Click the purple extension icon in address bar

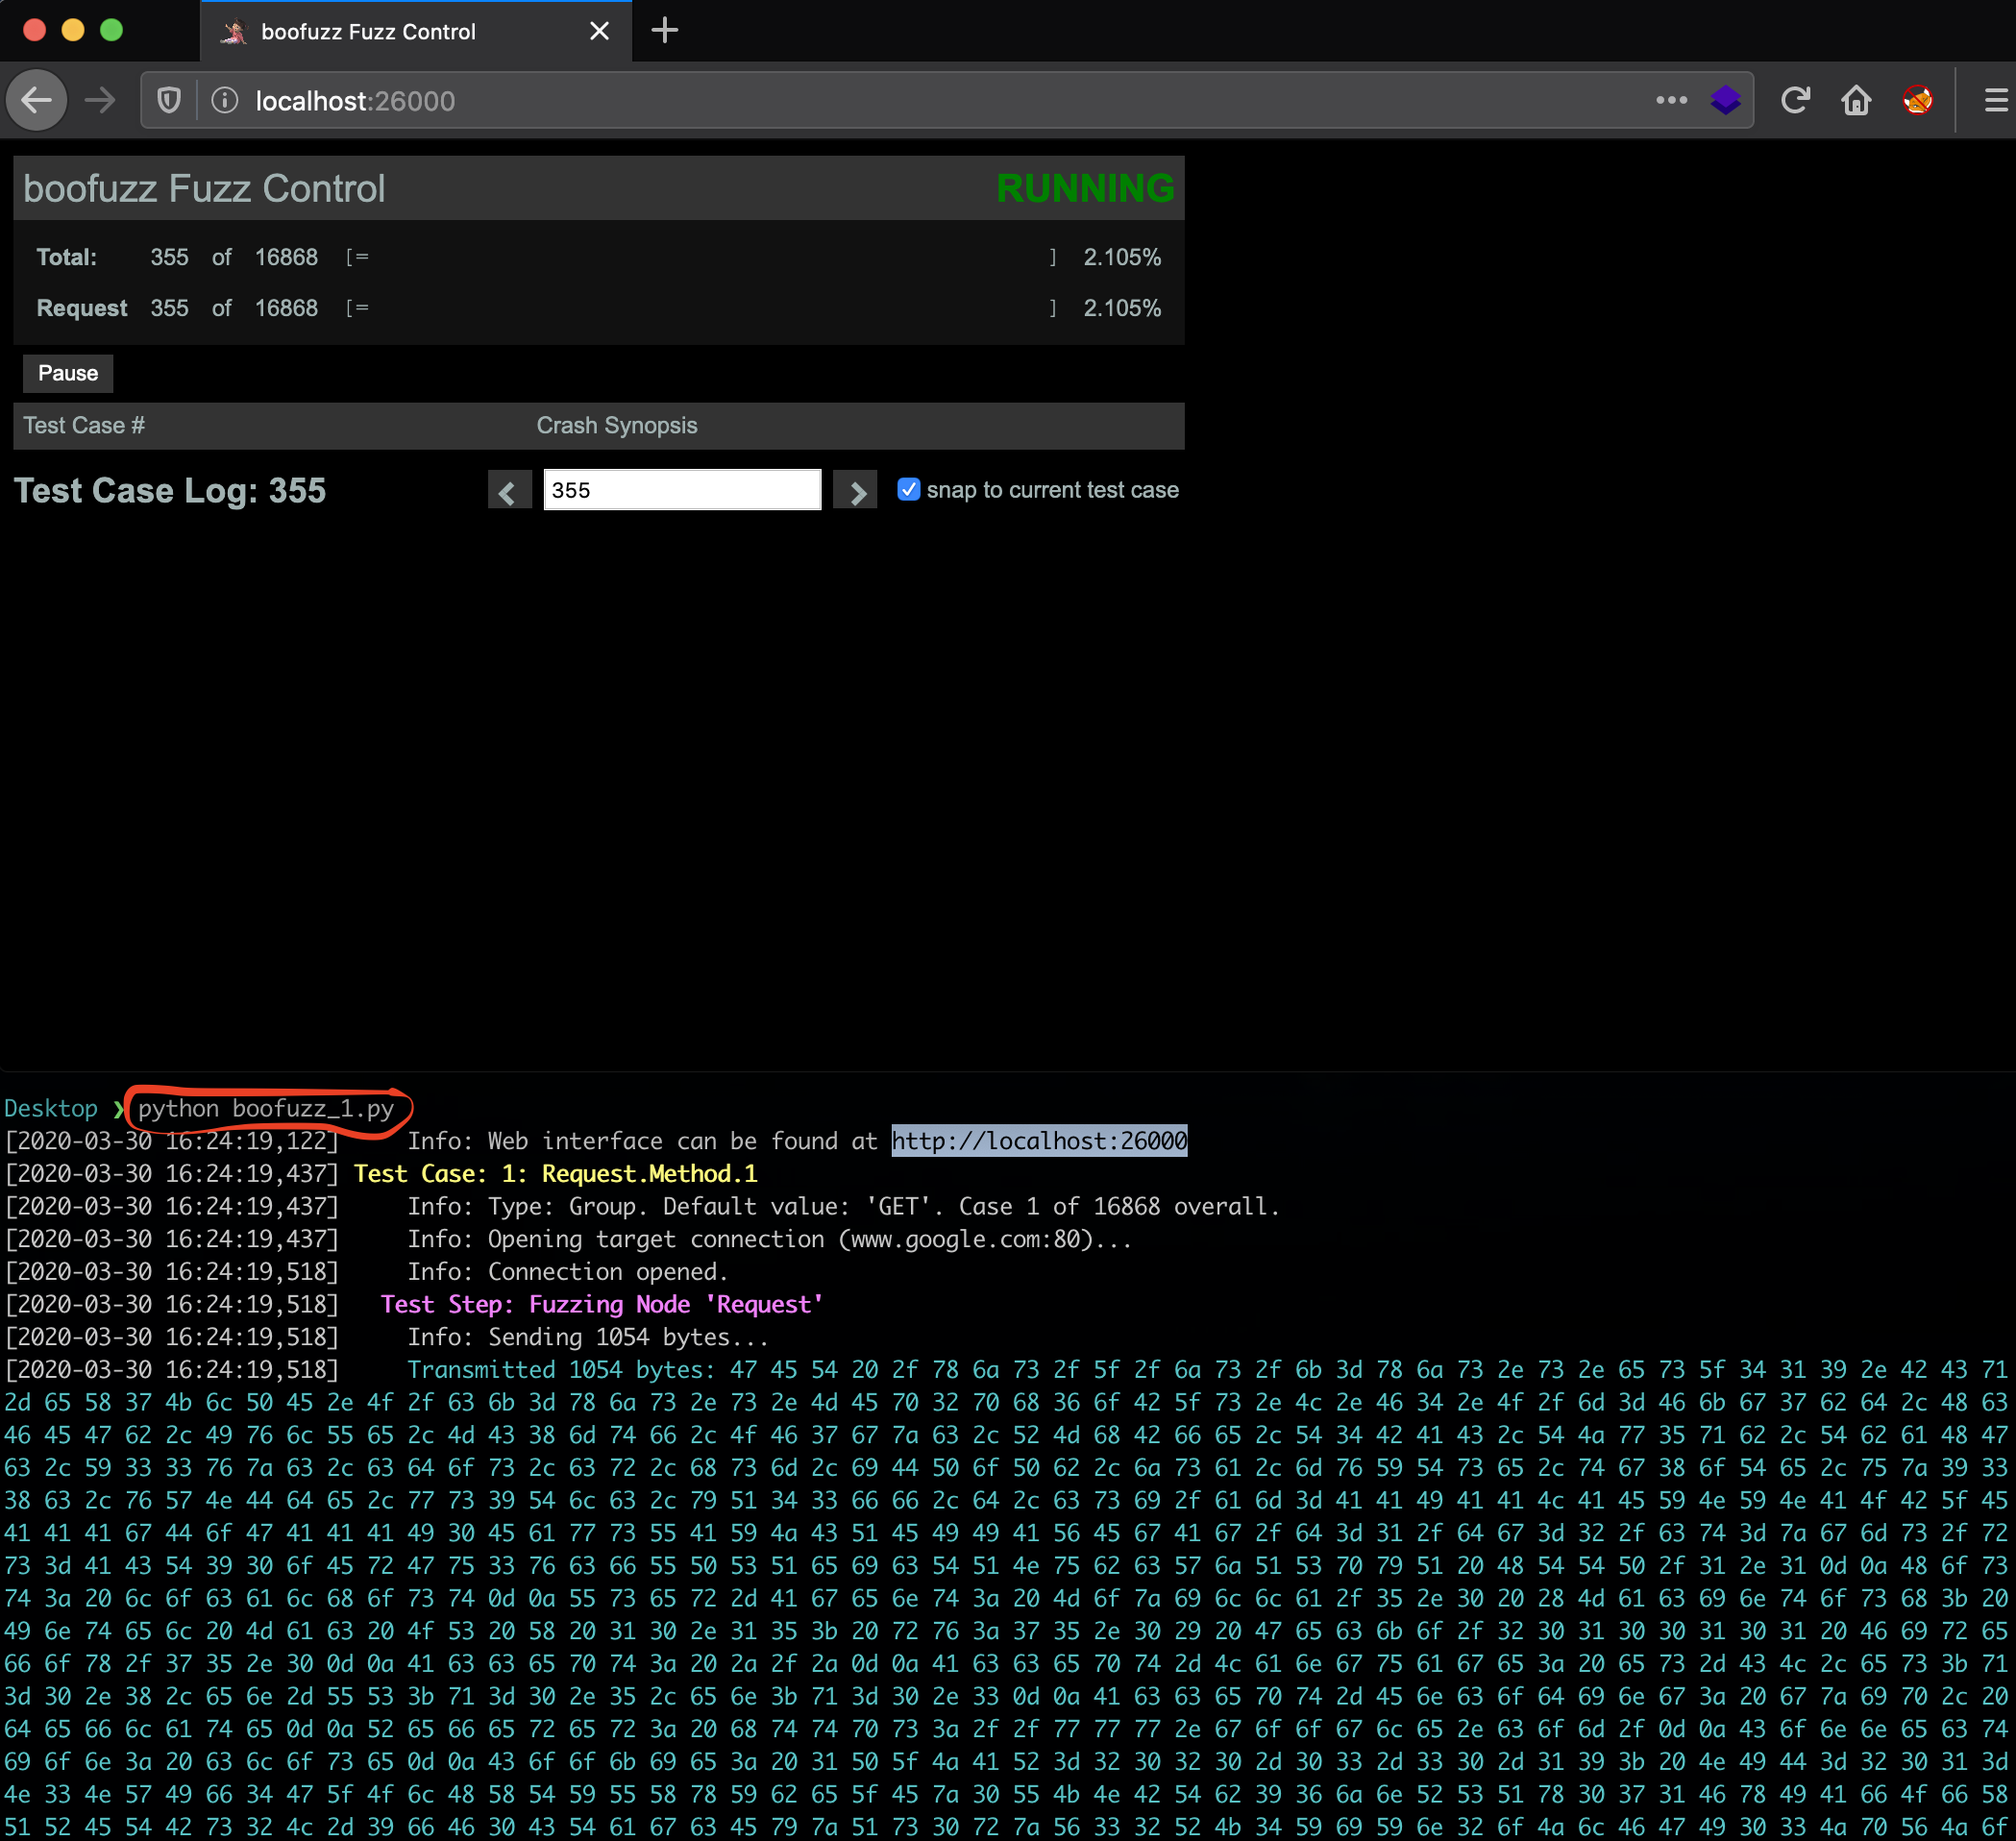pyautogui.click(x=1725, y=100)
